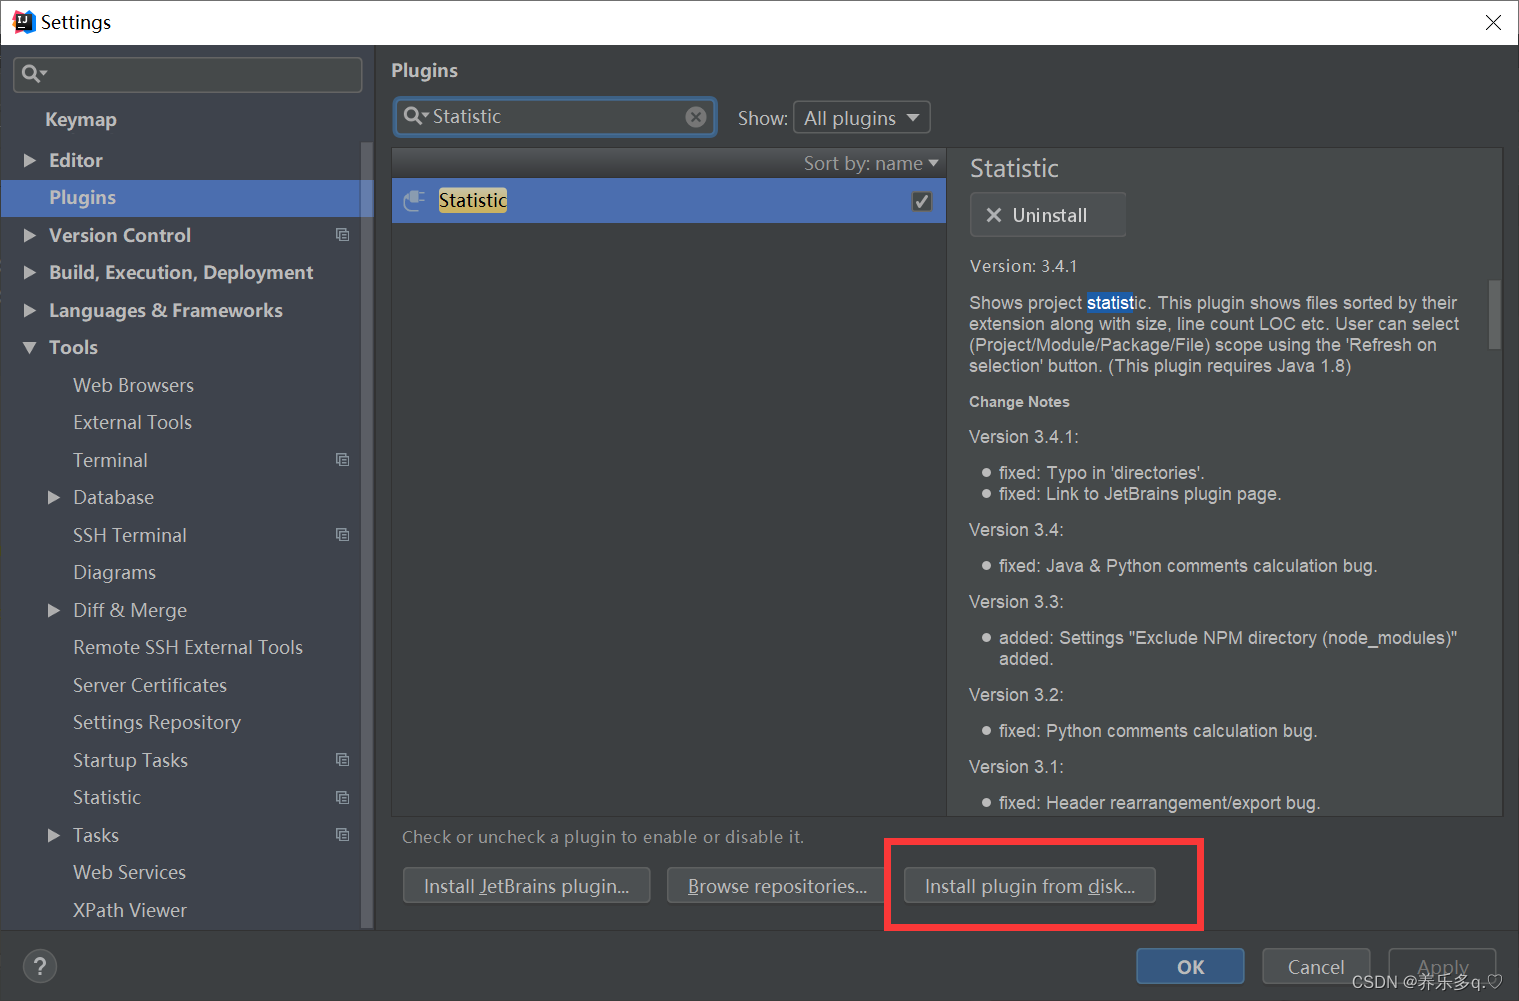Click the Apply button
1519x1001 pixels.
click(x=1442, y=967)
